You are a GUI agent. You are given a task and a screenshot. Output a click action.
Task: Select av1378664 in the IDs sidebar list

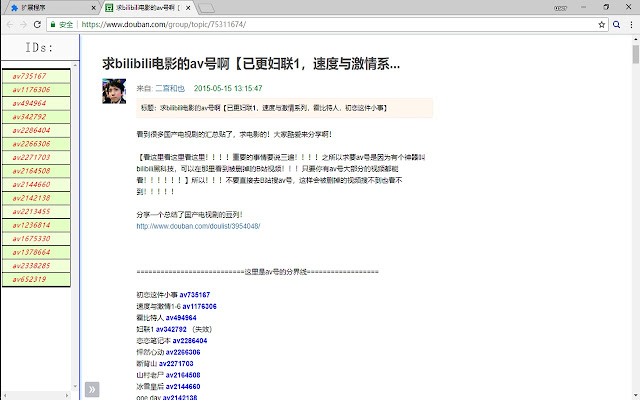tap(36, 252)
